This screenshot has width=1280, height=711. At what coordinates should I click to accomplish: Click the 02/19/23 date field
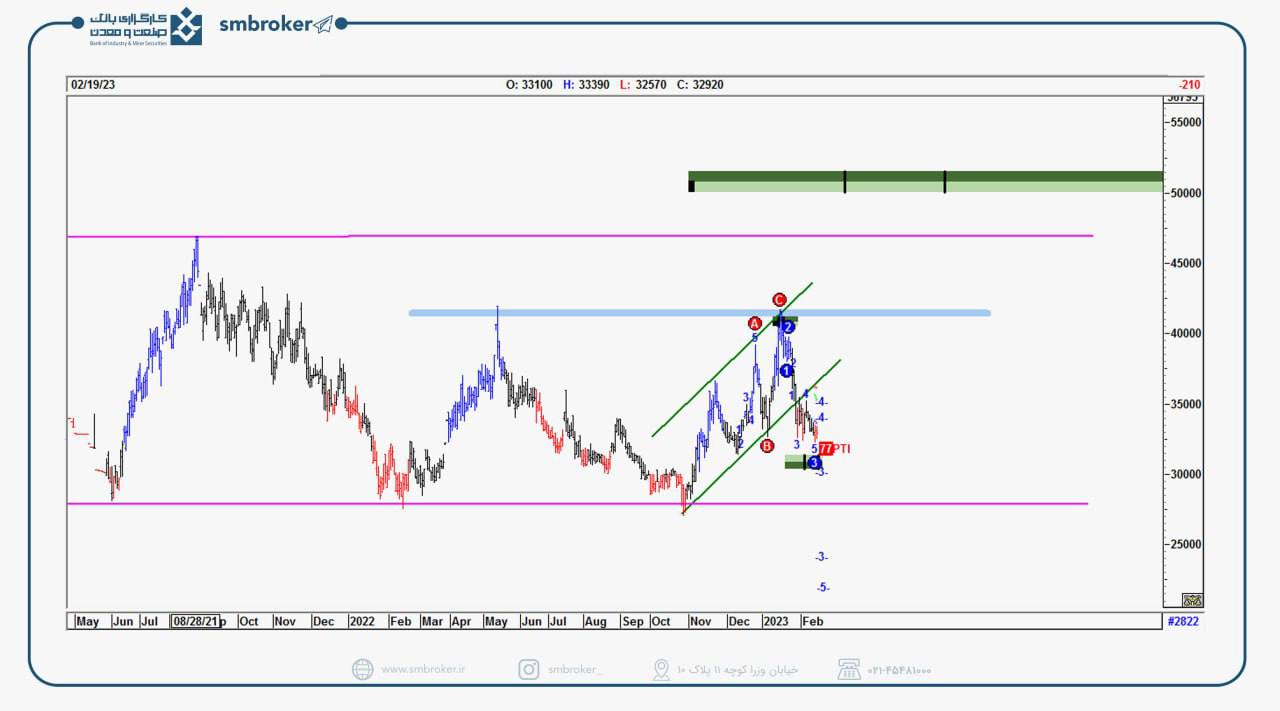coord(92,85)
